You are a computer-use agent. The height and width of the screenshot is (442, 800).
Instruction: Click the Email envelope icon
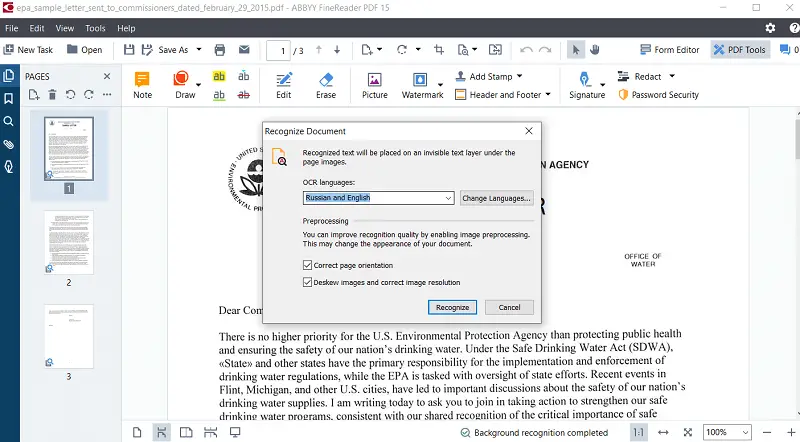(244, 50)
